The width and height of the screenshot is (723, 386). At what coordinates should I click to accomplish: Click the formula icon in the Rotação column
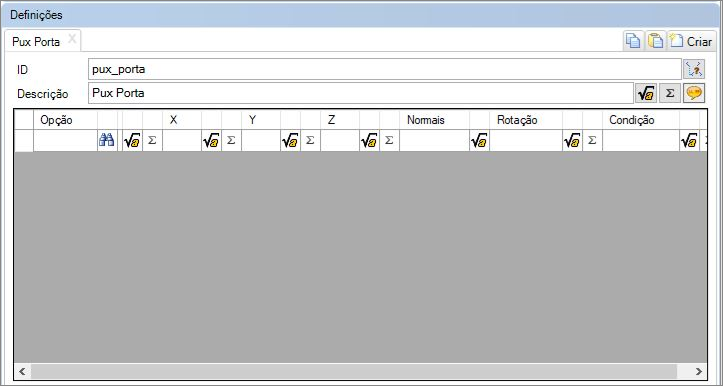pyautogui.click(x=572, y=141)
